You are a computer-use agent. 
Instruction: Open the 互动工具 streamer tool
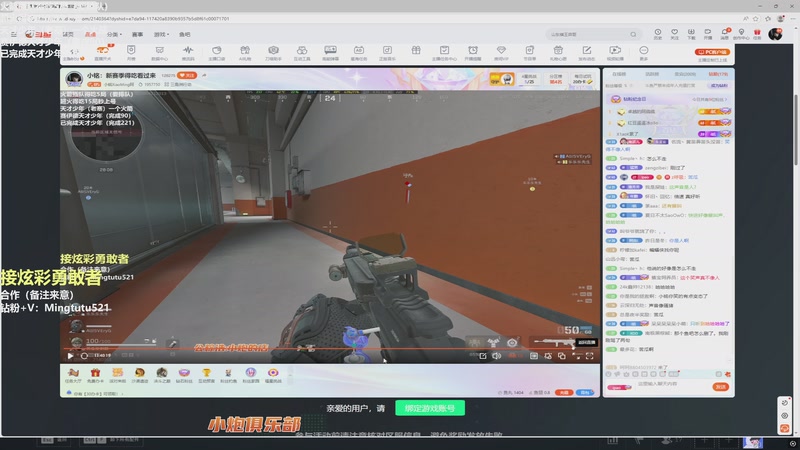302,53
